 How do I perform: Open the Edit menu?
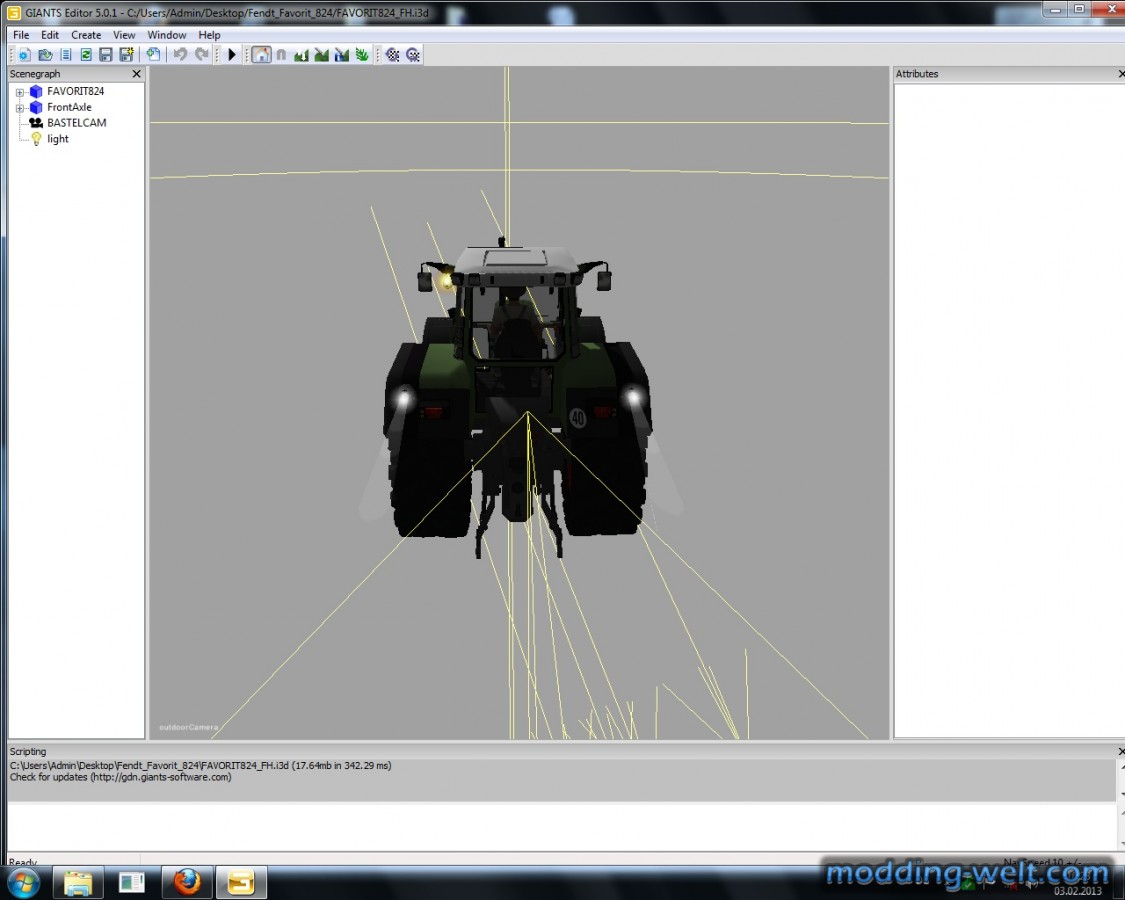click(x=50, y=34)
